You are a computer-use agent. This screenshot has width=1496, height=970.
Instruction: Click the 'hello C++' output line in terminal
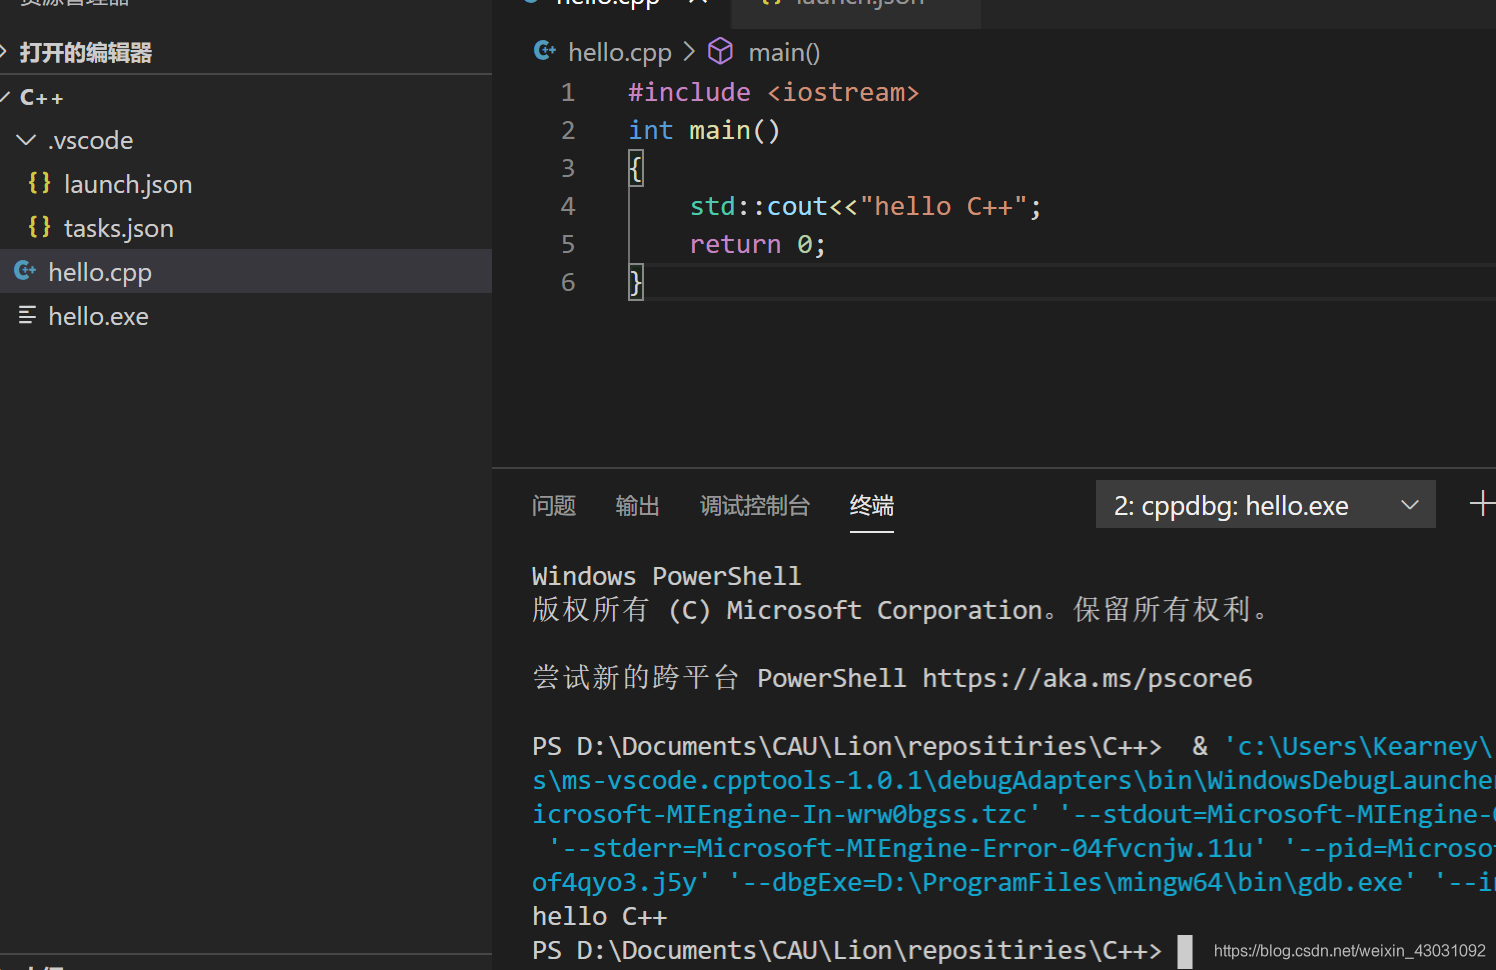[x=599, y=916]
